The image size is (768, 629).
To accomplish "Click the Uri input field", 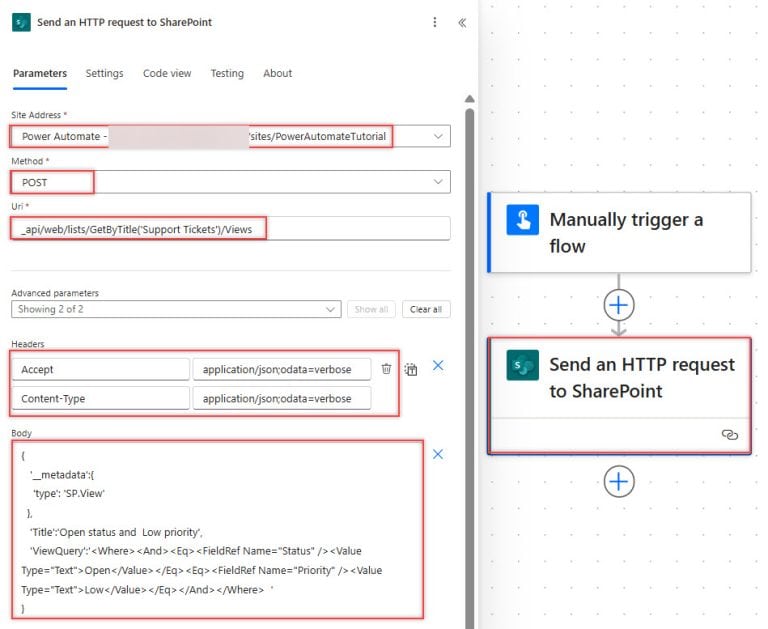I will [x=230, y=229].
